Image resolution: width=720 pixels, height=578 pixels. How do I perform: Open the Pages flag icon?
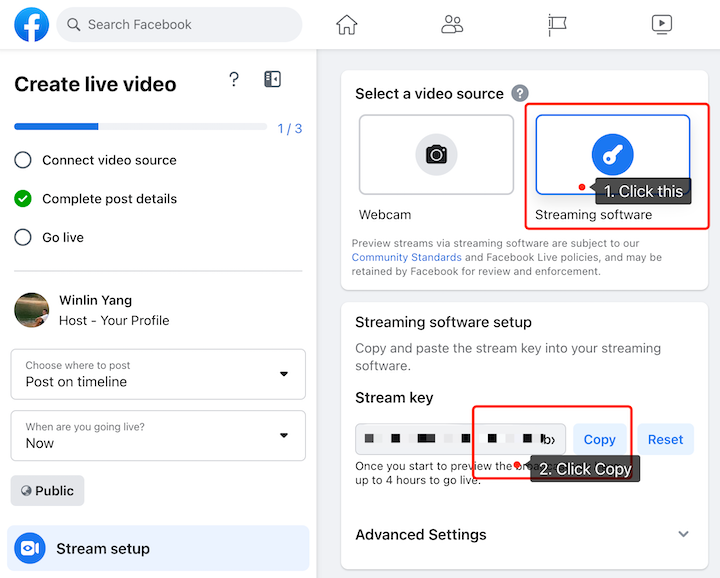[557, 24]
